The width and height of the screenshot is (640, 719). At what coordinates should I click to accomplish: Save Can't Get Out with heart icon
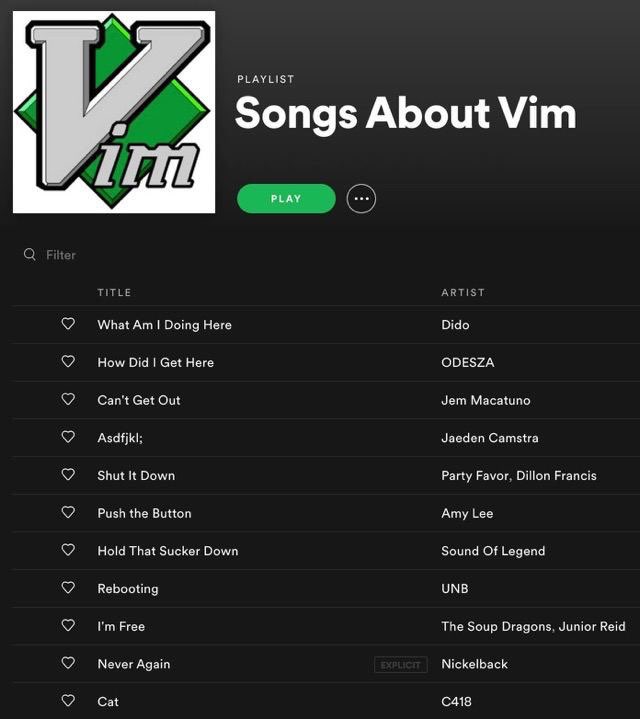68,399
